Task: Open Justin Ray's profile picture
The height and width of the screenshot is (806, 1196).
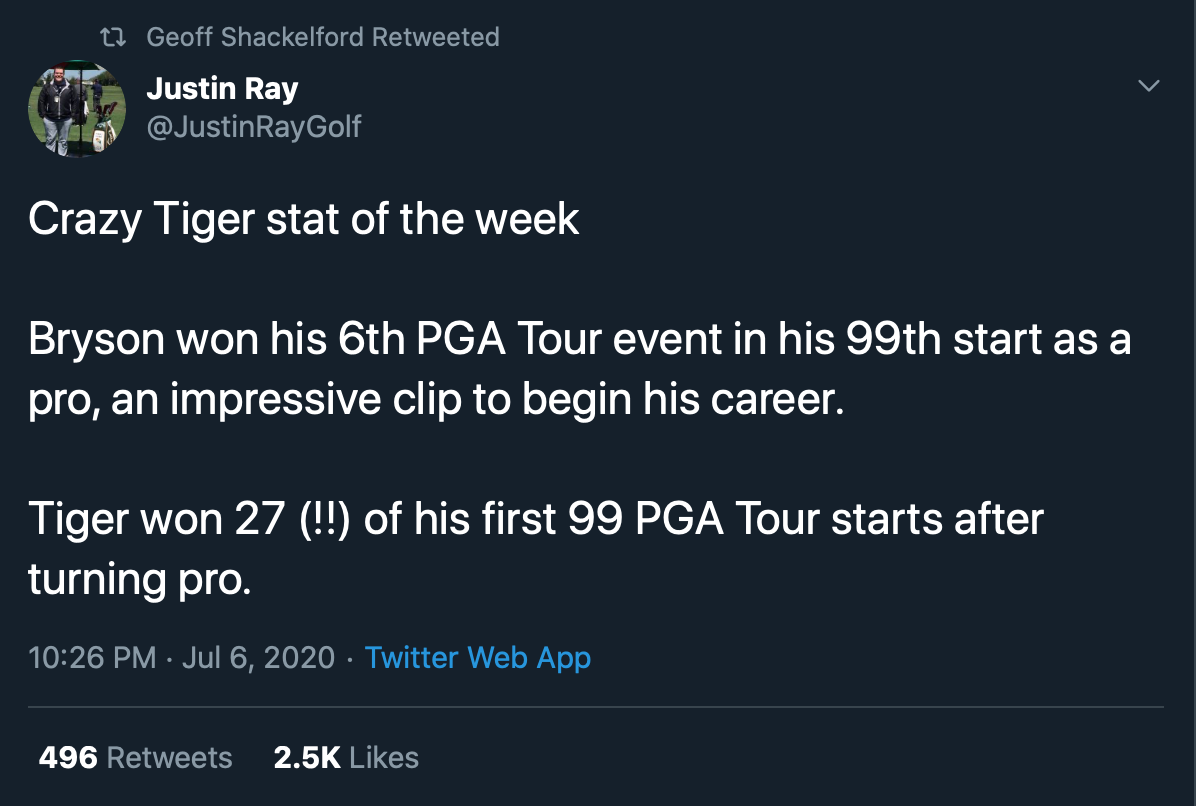Action: [77, 108]
